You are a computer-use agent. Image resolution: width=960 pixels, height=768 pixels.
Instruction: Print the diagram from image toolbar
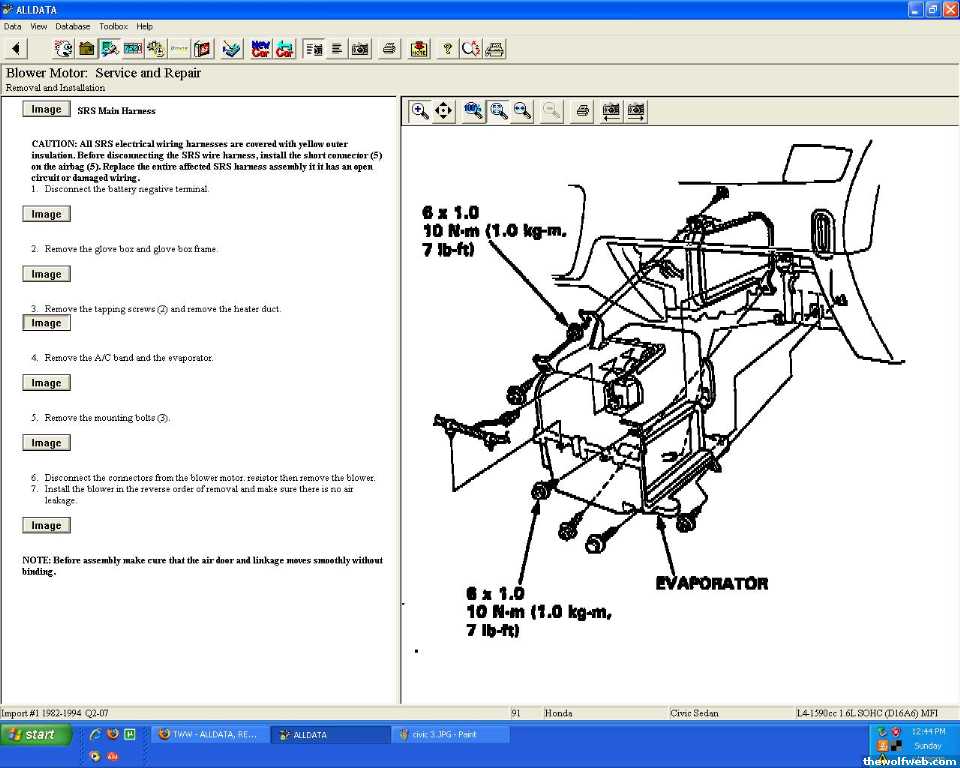pyautogui.click(x=582, y=111)
